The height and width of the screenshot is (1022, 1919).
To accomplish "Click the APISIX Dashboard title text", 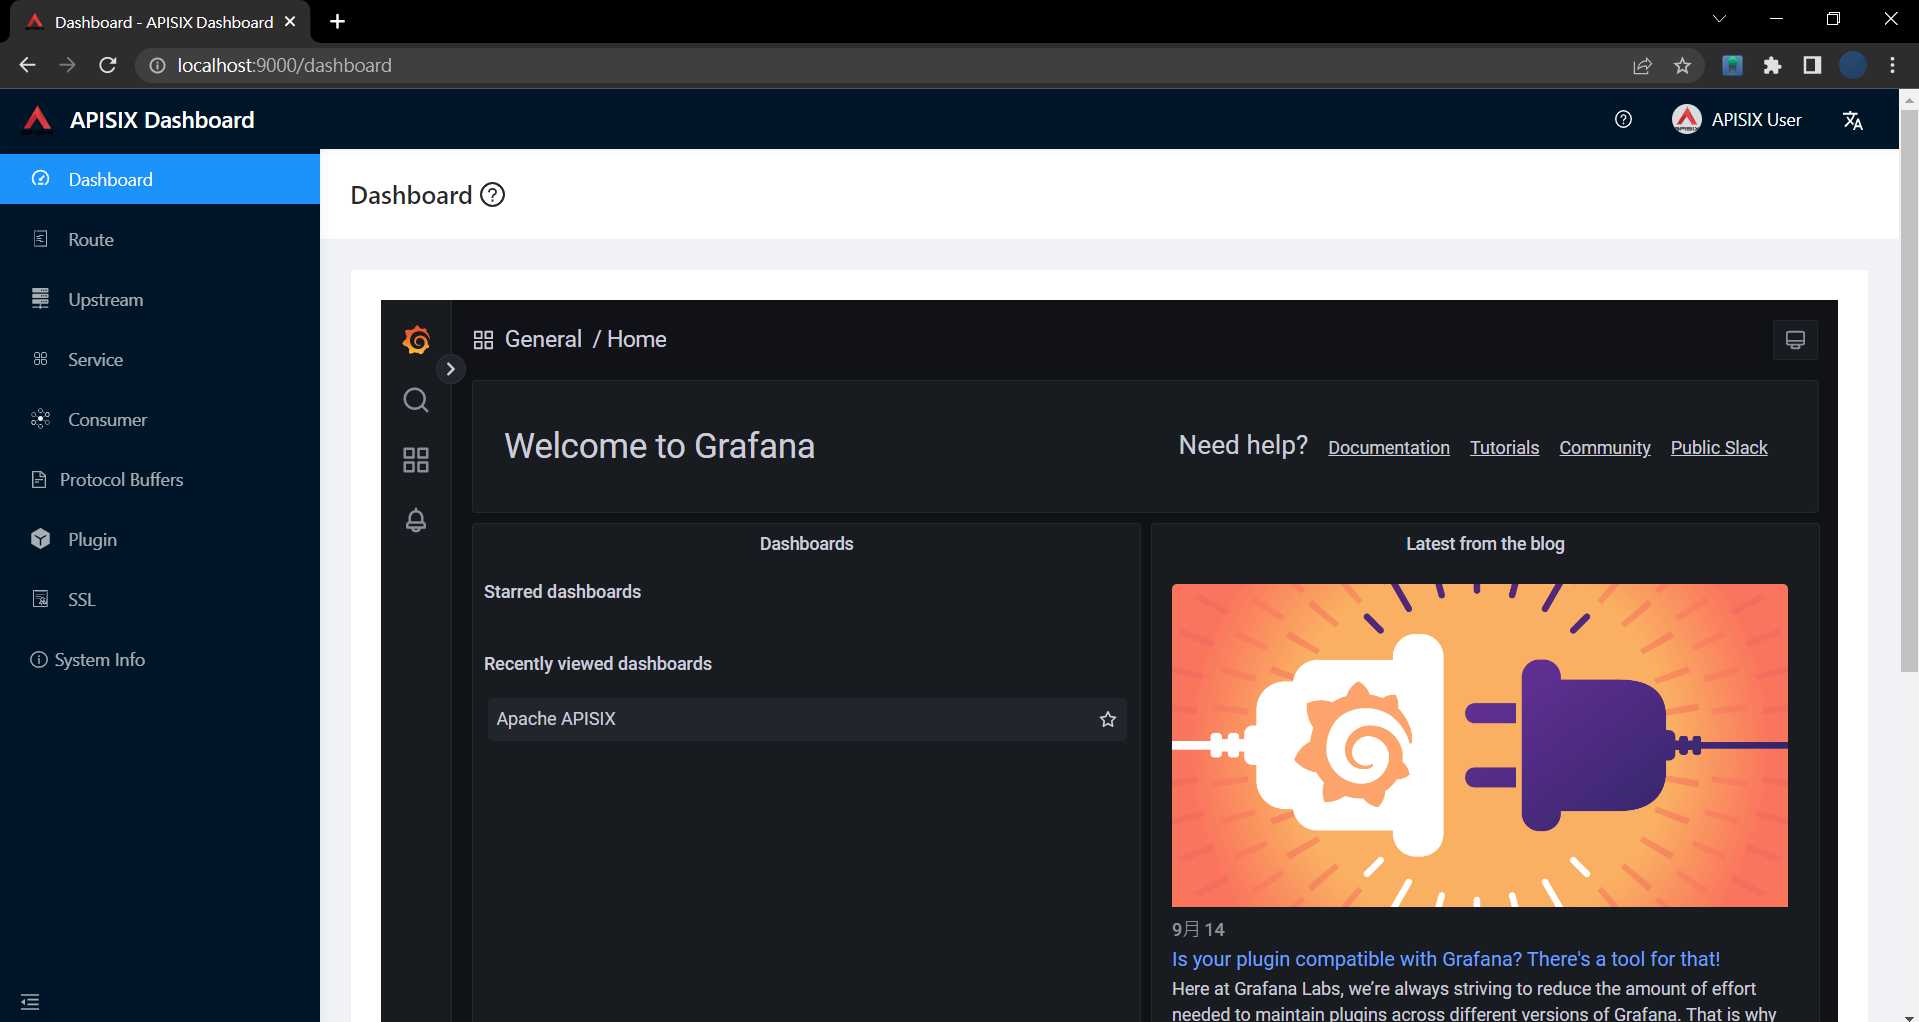I will click(x=162, y=120).
